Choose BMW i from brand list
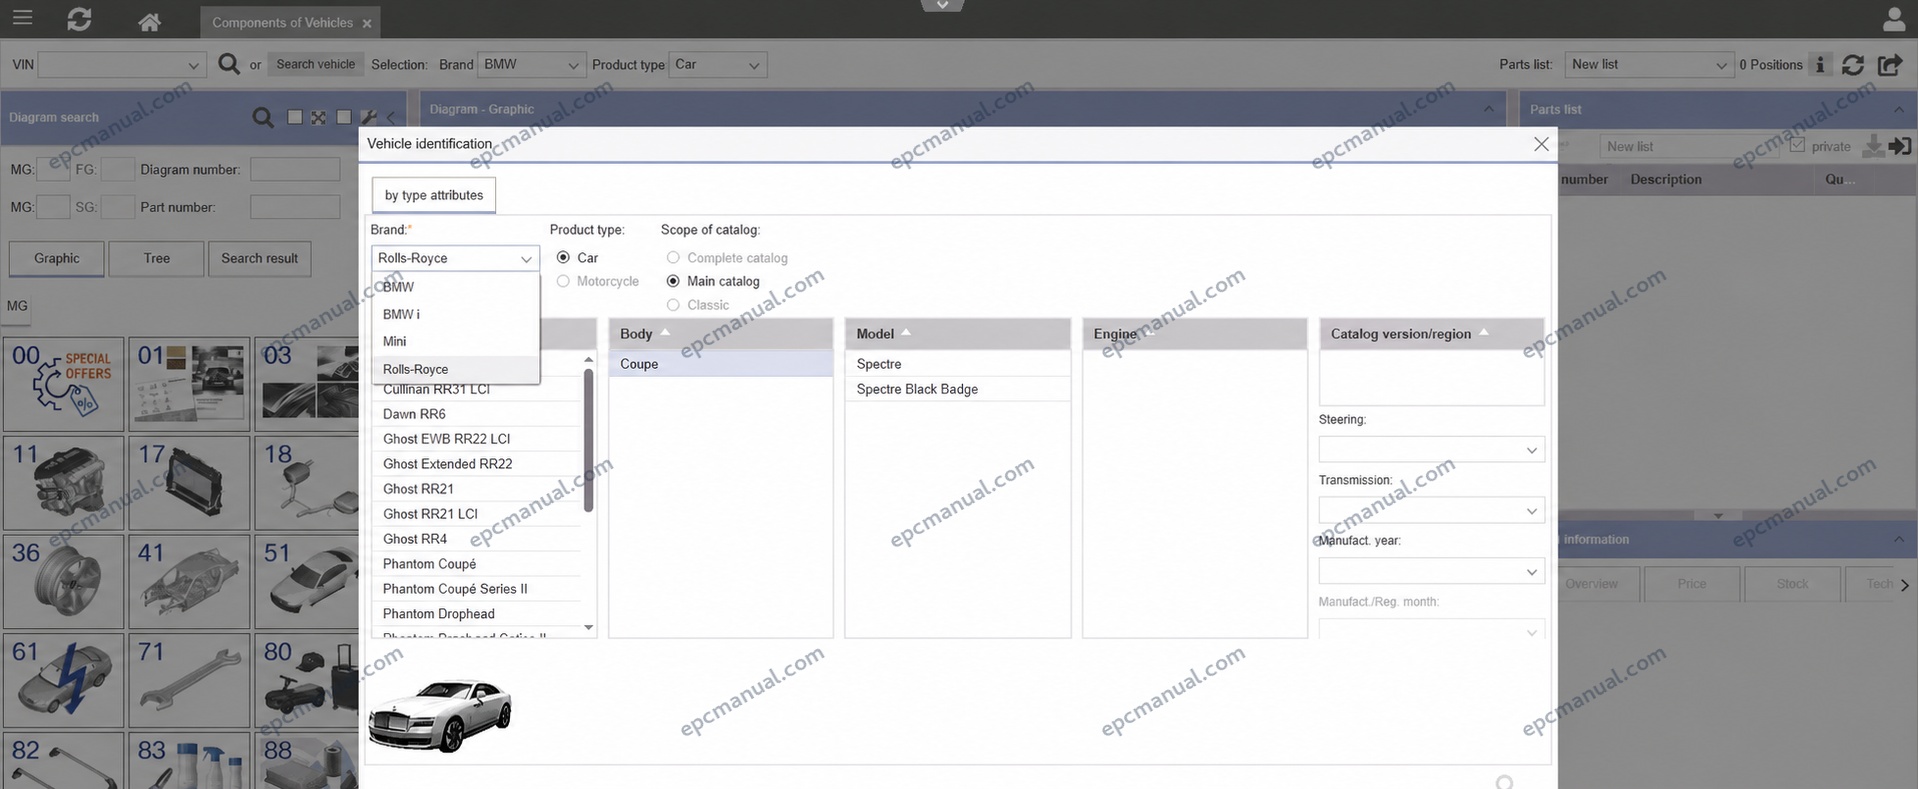The width and height of the screenshot is (1918, 789). tap(456, 314)
